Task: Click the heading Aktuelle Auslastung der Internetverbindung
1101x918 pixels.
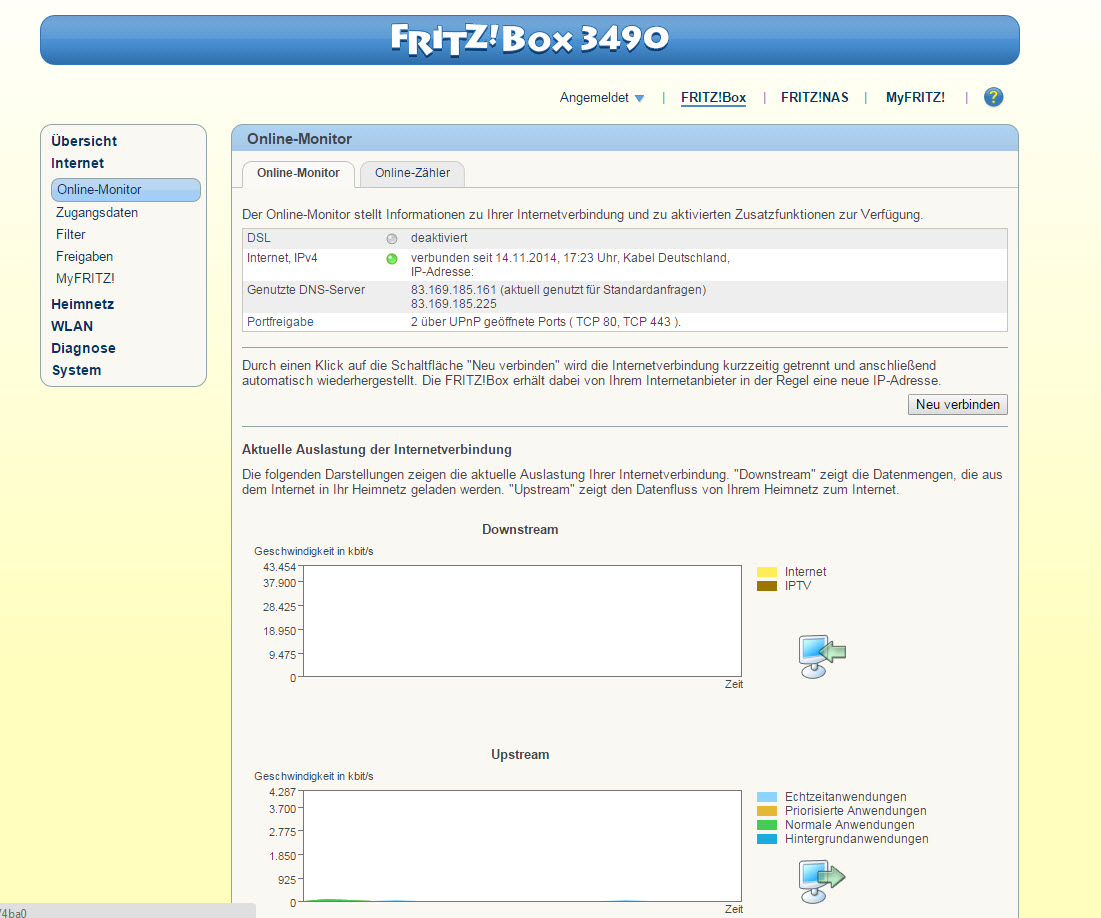Action: point(376,450)
